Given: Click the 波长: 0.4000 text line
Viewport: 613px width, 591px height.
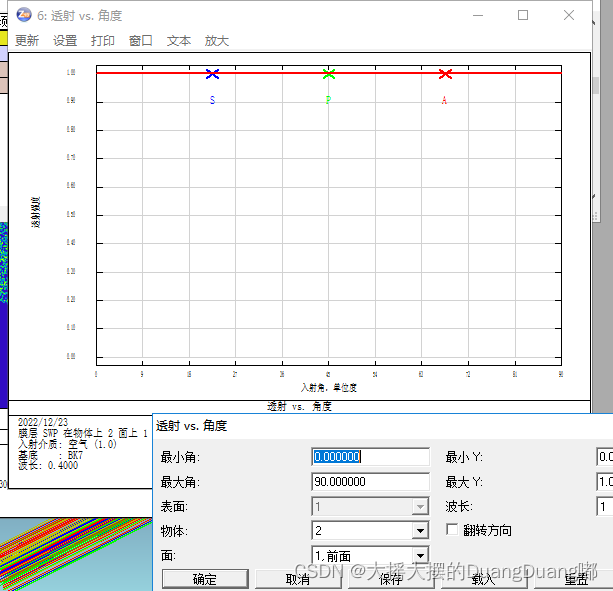Looking at the screenshot, I should (48, 465).
